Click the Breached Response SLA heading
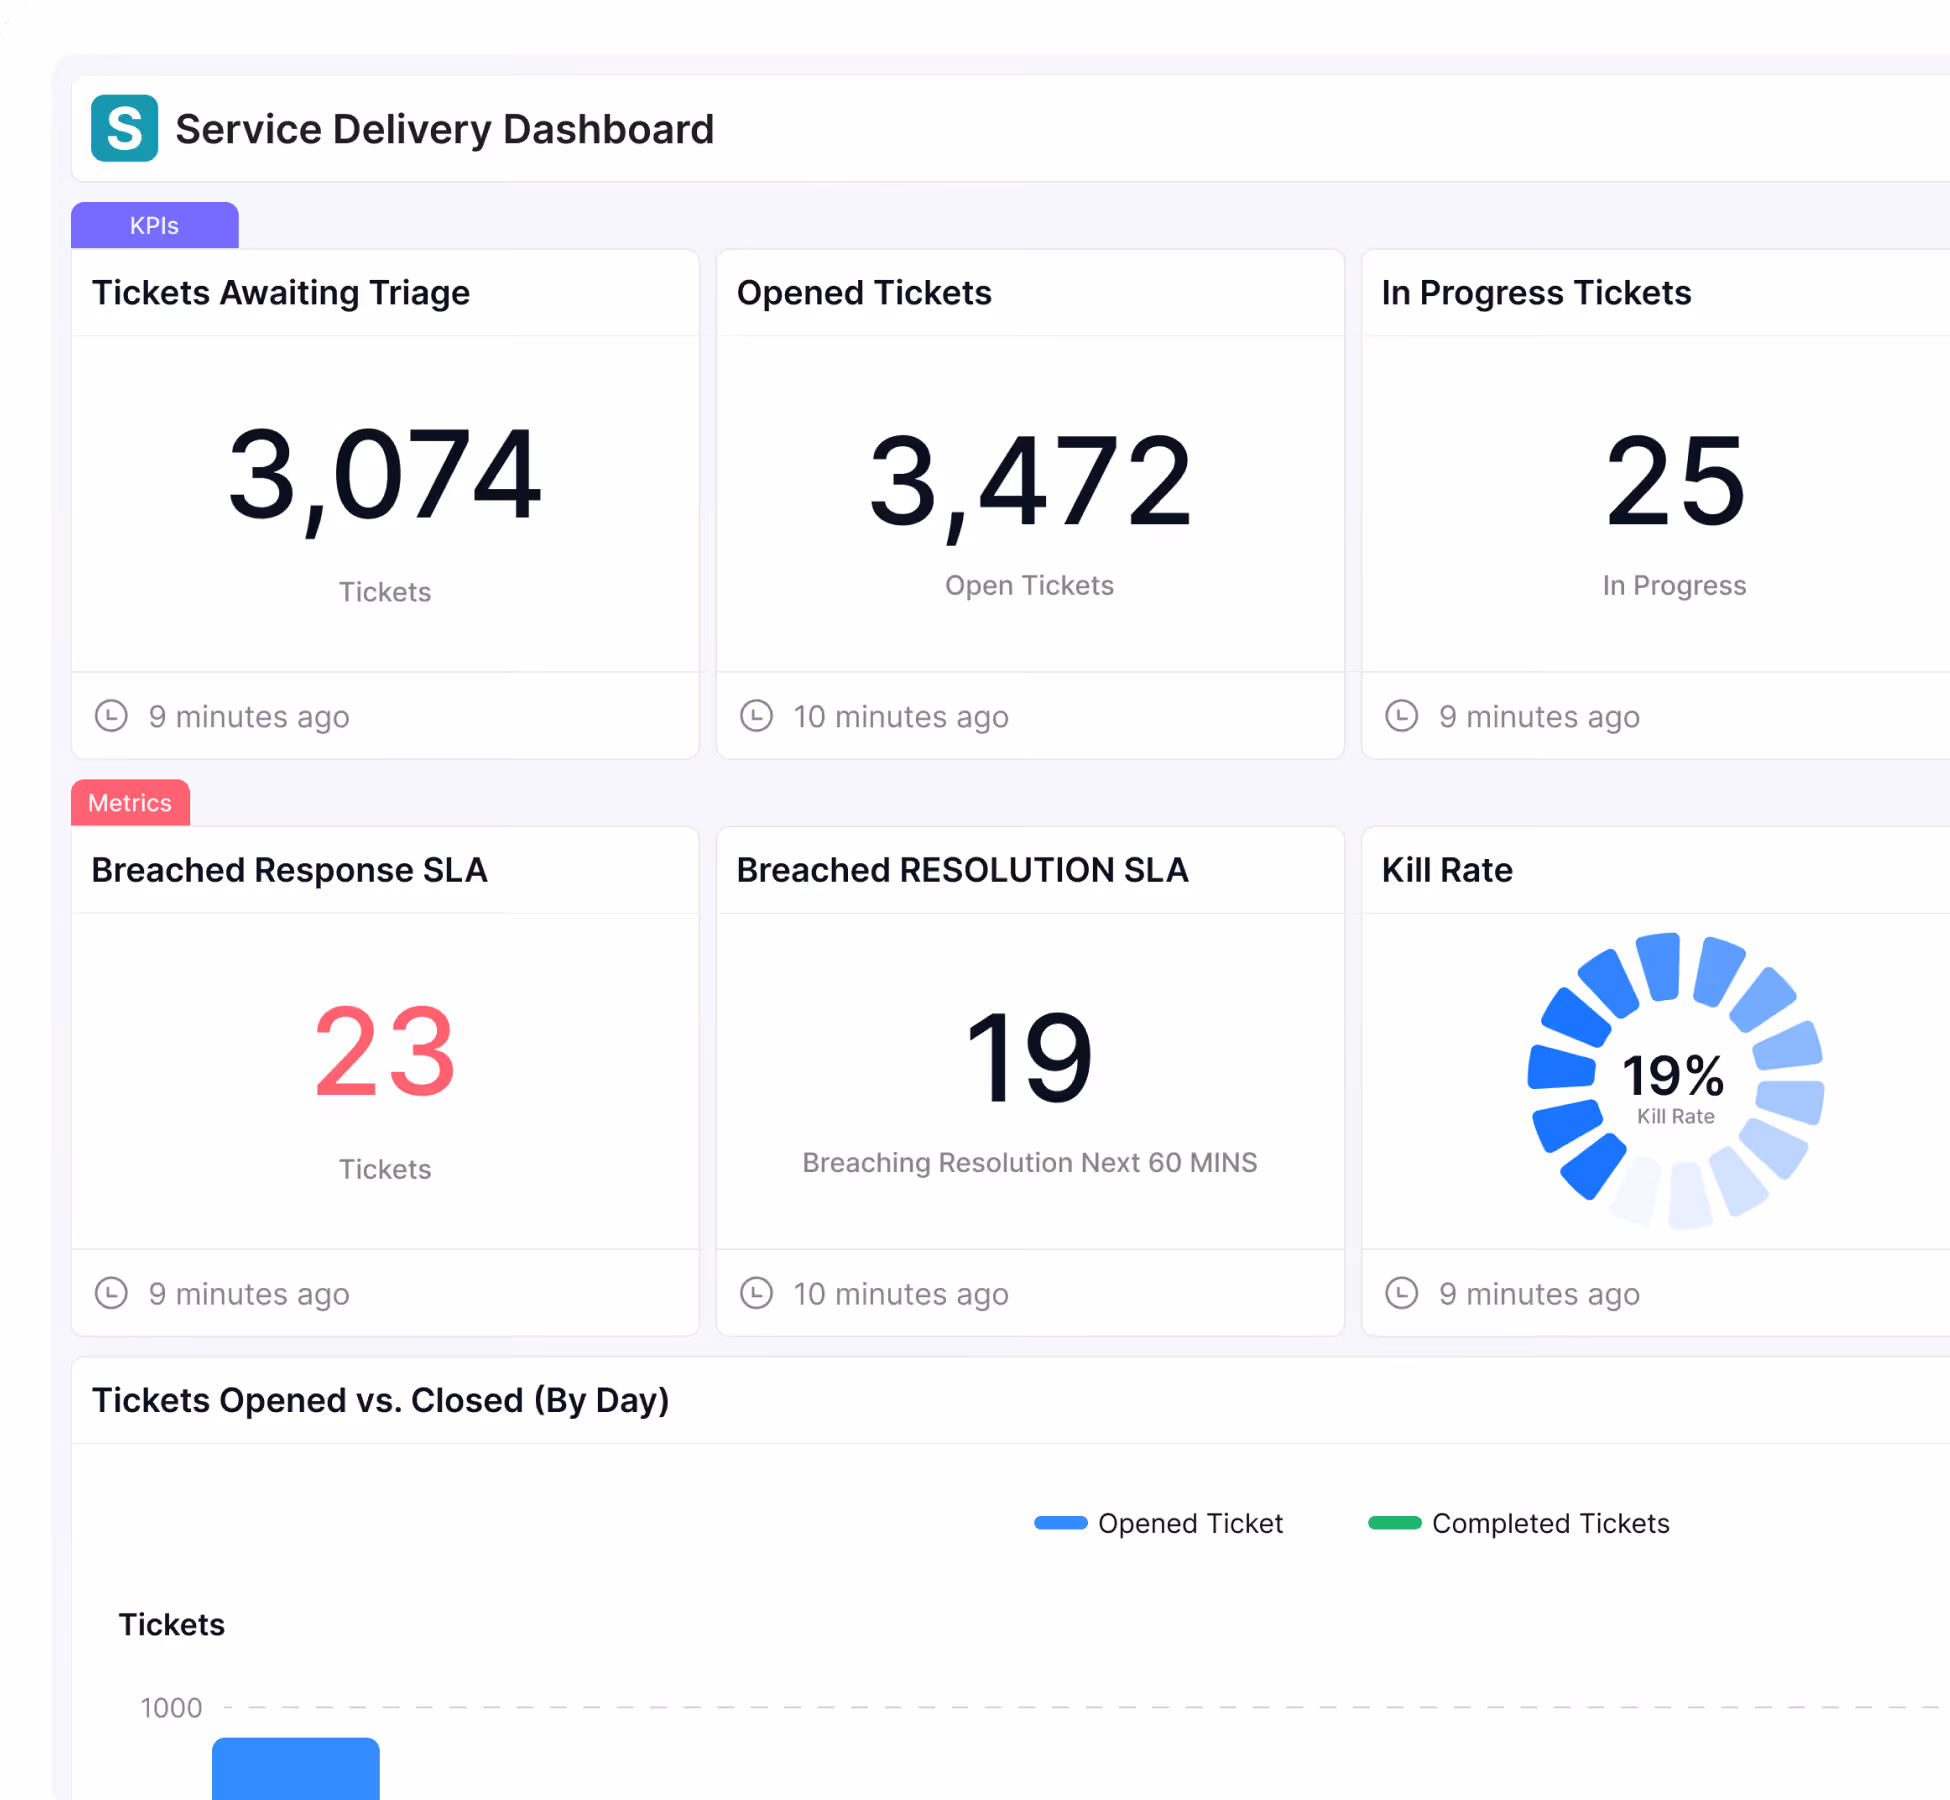Viewport: 1950px width, 1800px height. coord(289,870)
